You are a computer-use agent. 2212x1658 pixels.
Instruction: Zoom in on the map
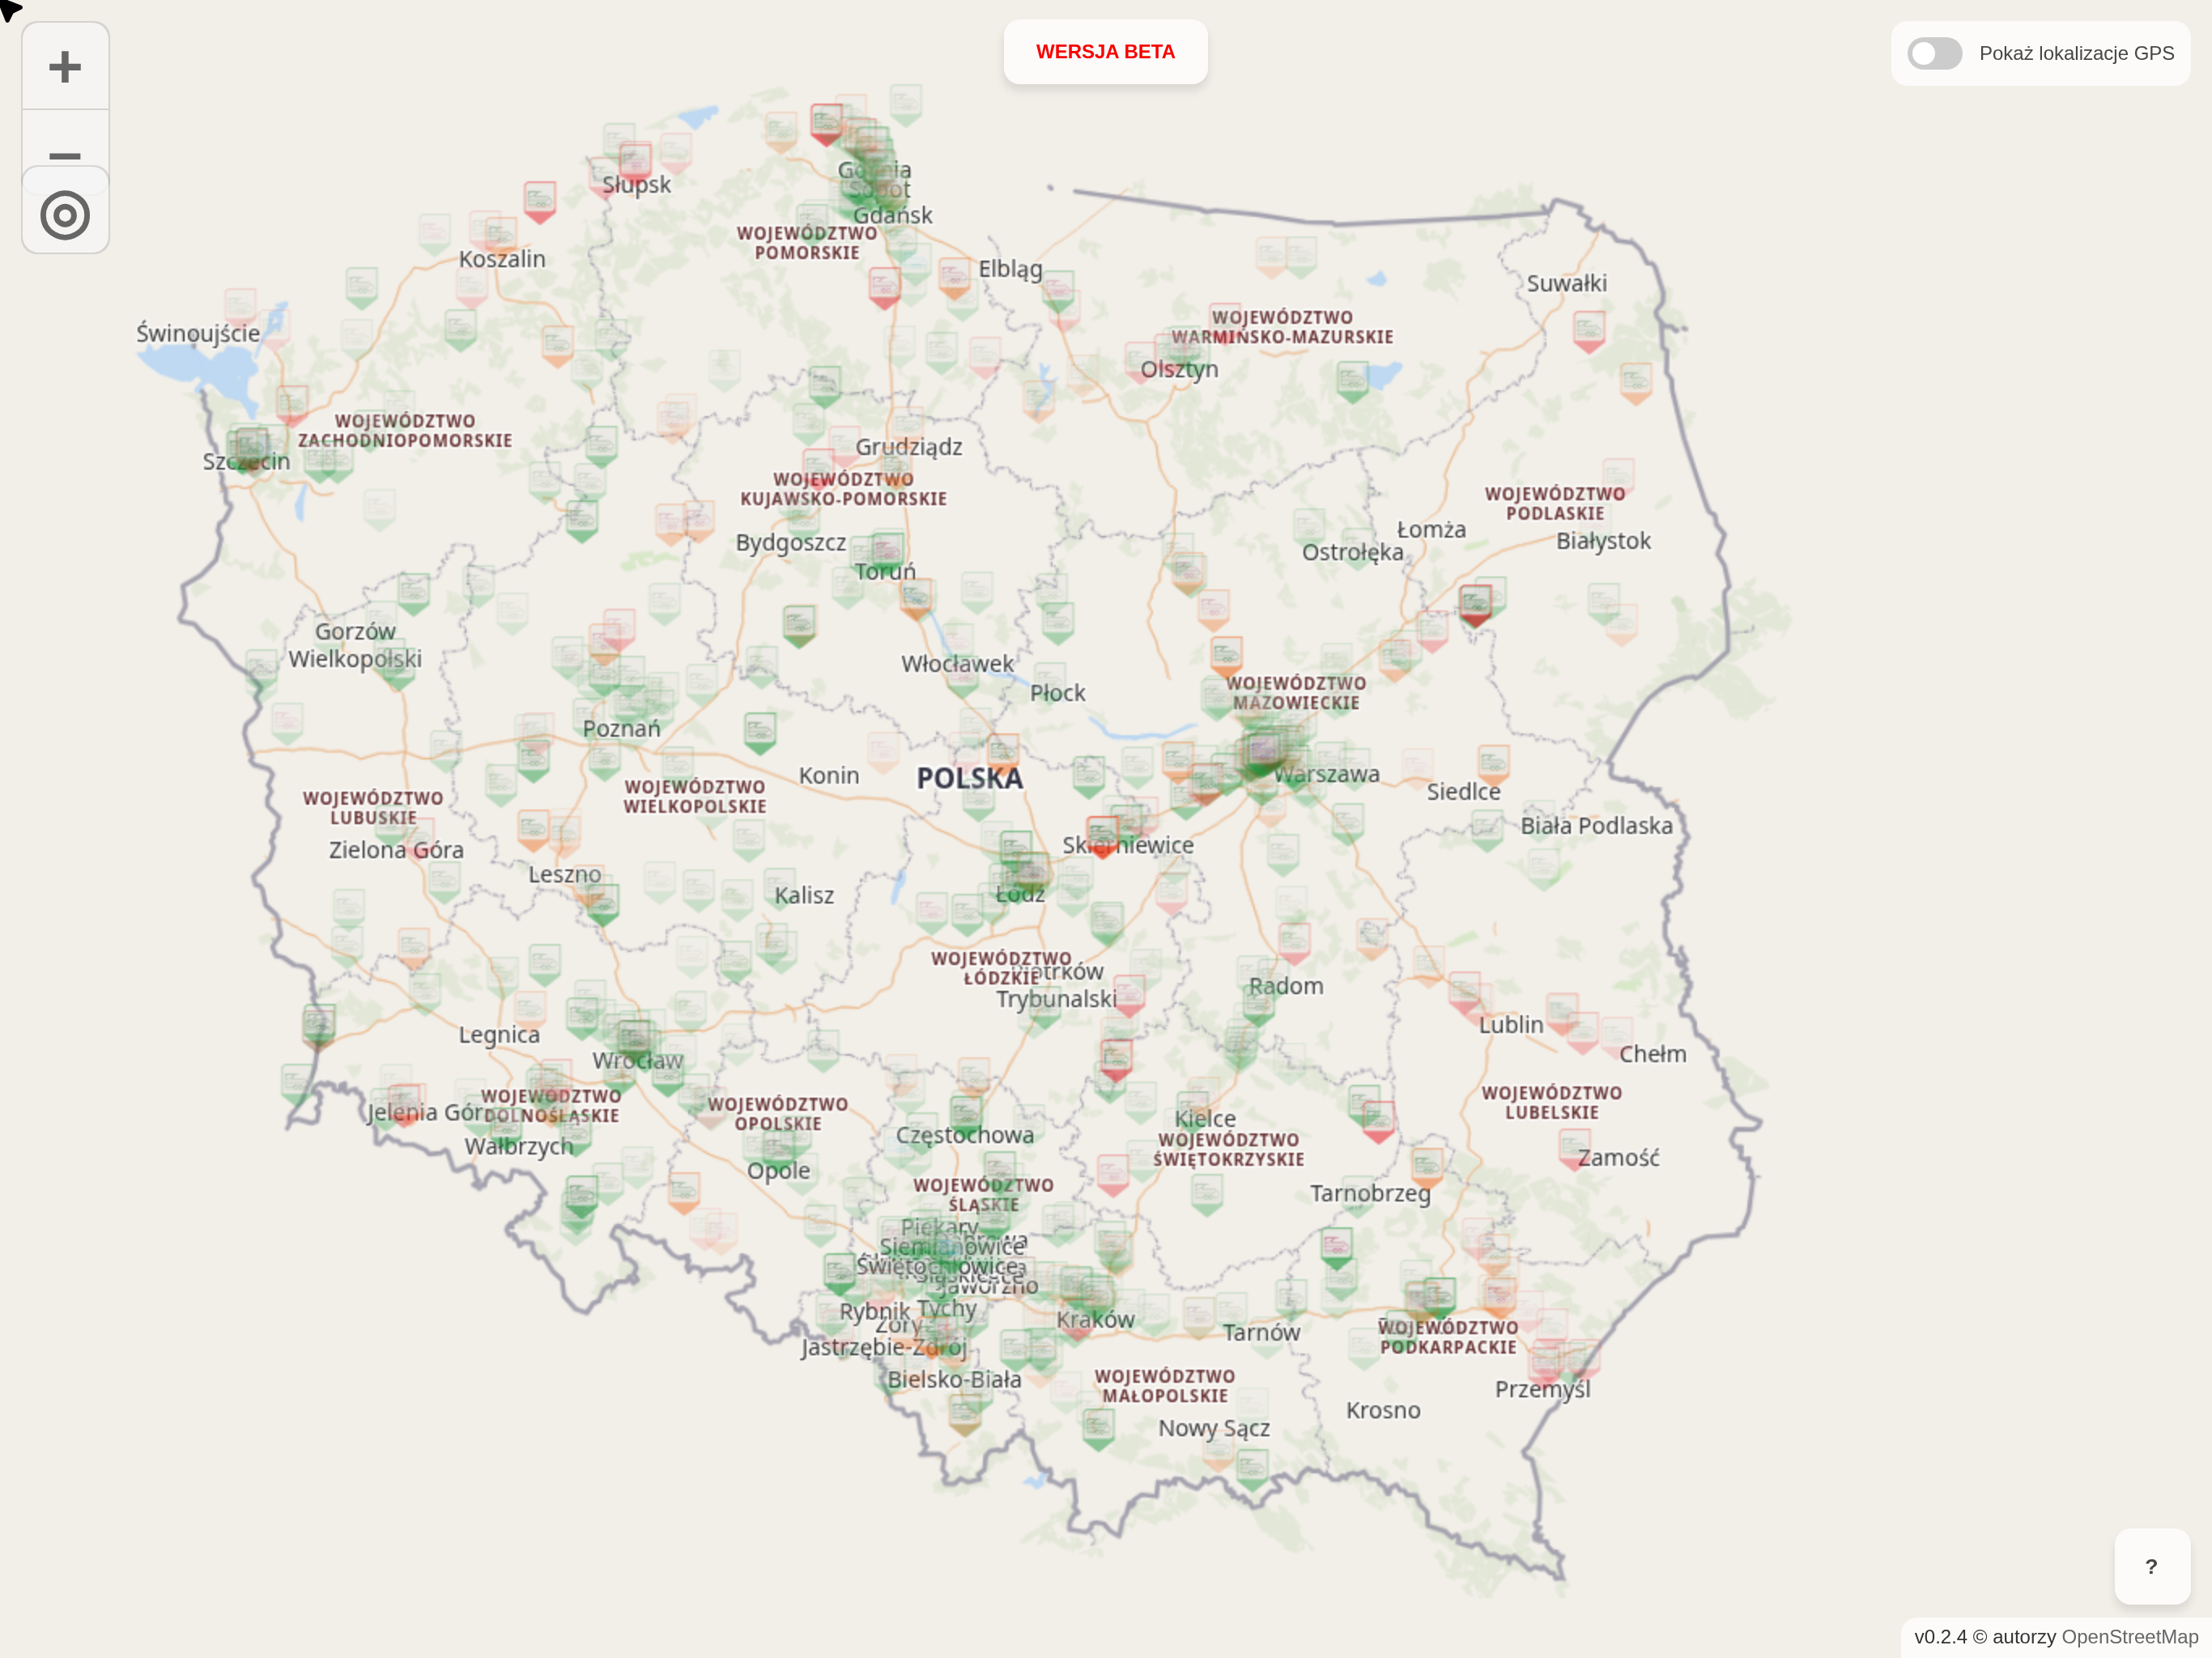pos(65,66)
